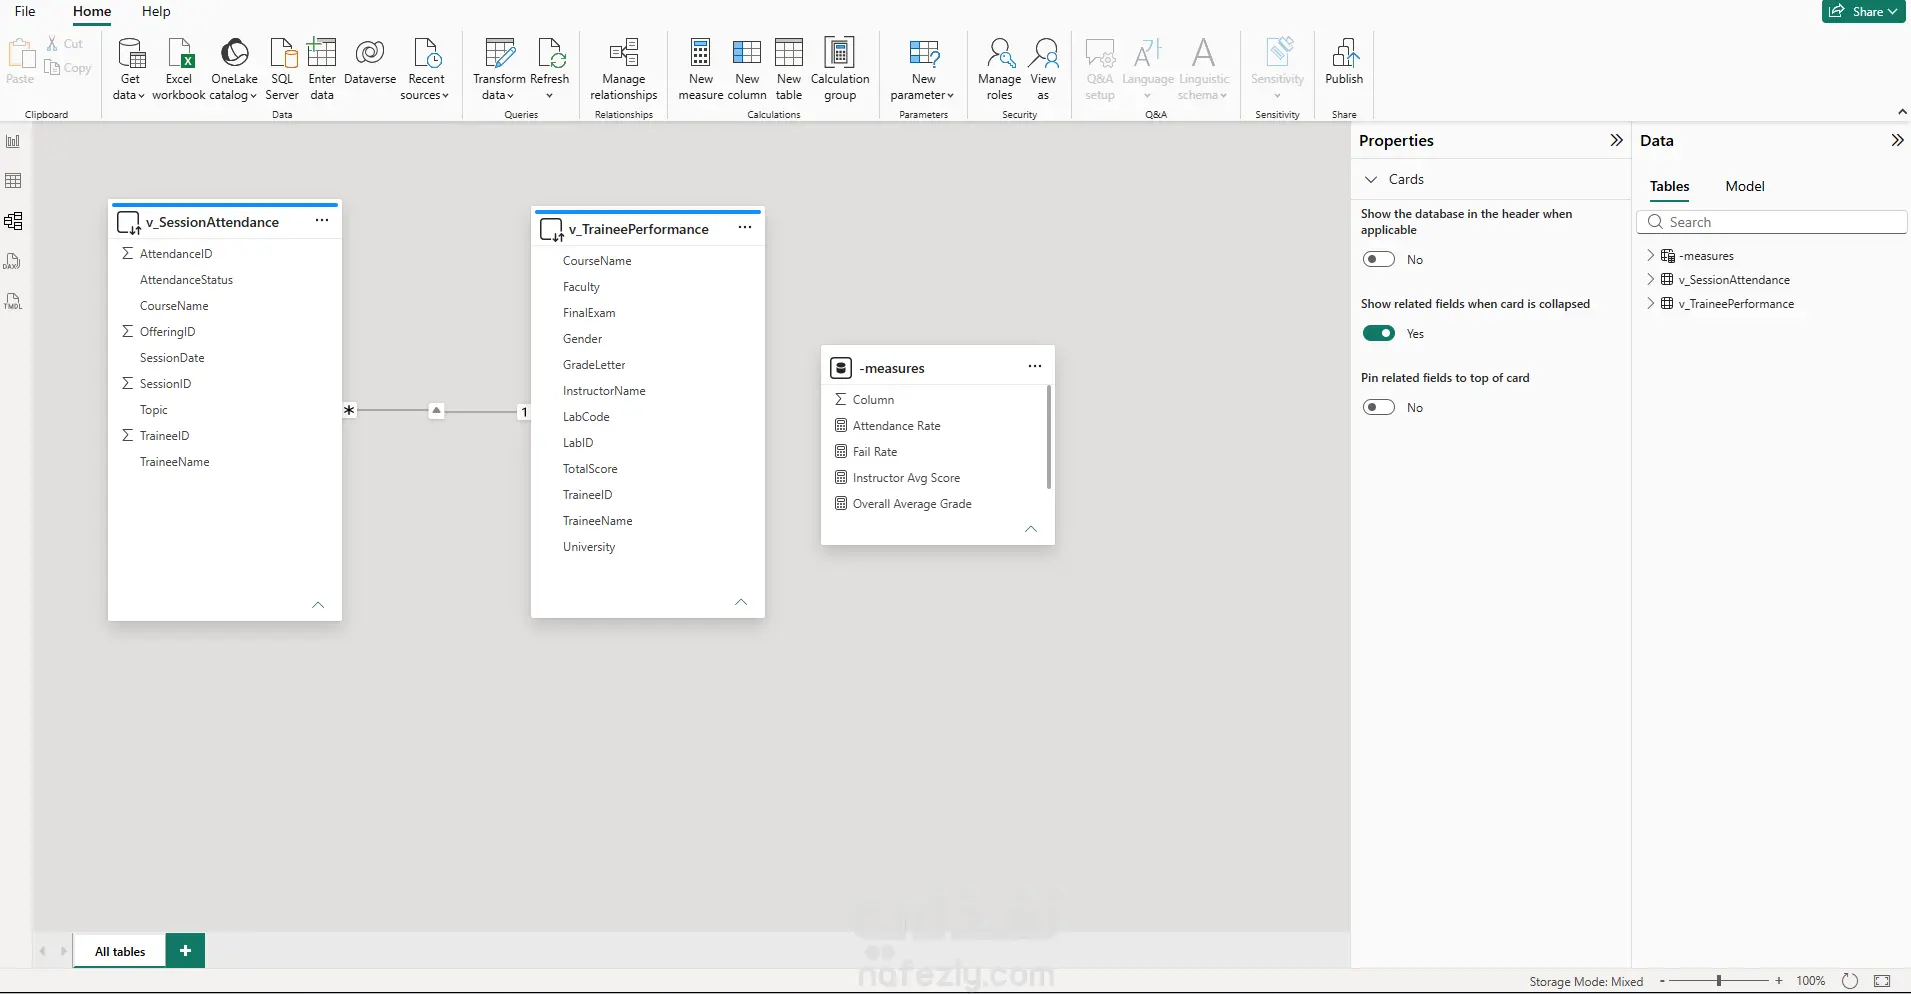Open the File menu
The height and width of the screenshot is (994, 1911).
[25, 11]
